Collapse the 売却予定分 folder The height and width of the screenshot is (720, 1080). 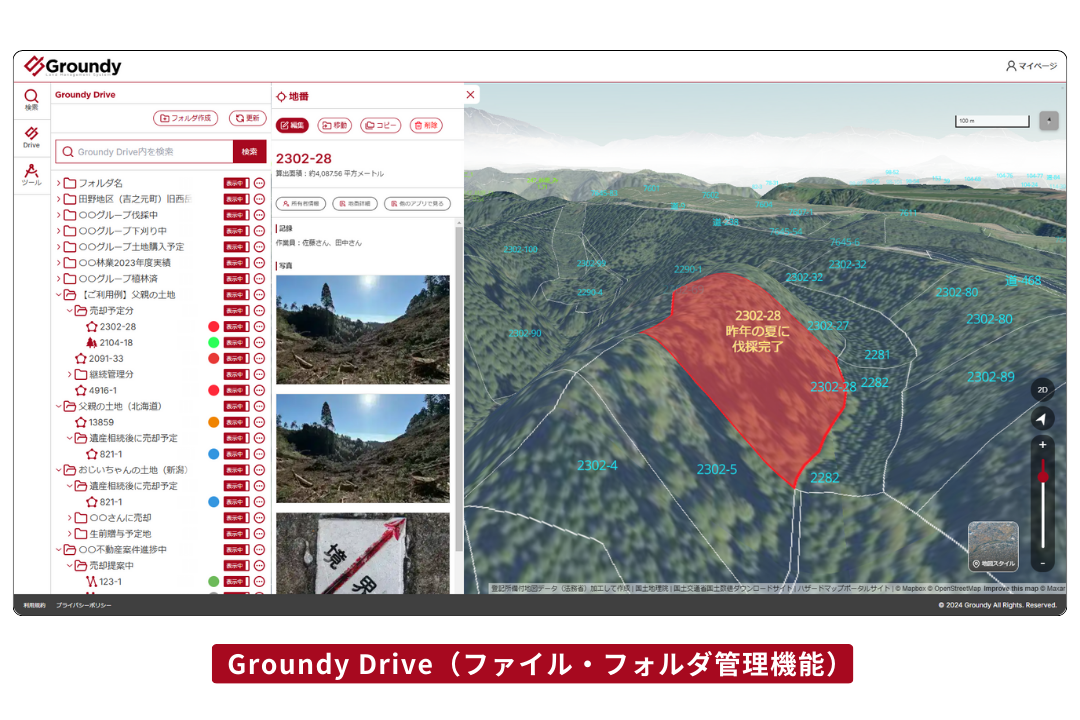pyautogui.click(x=70, y=311)
